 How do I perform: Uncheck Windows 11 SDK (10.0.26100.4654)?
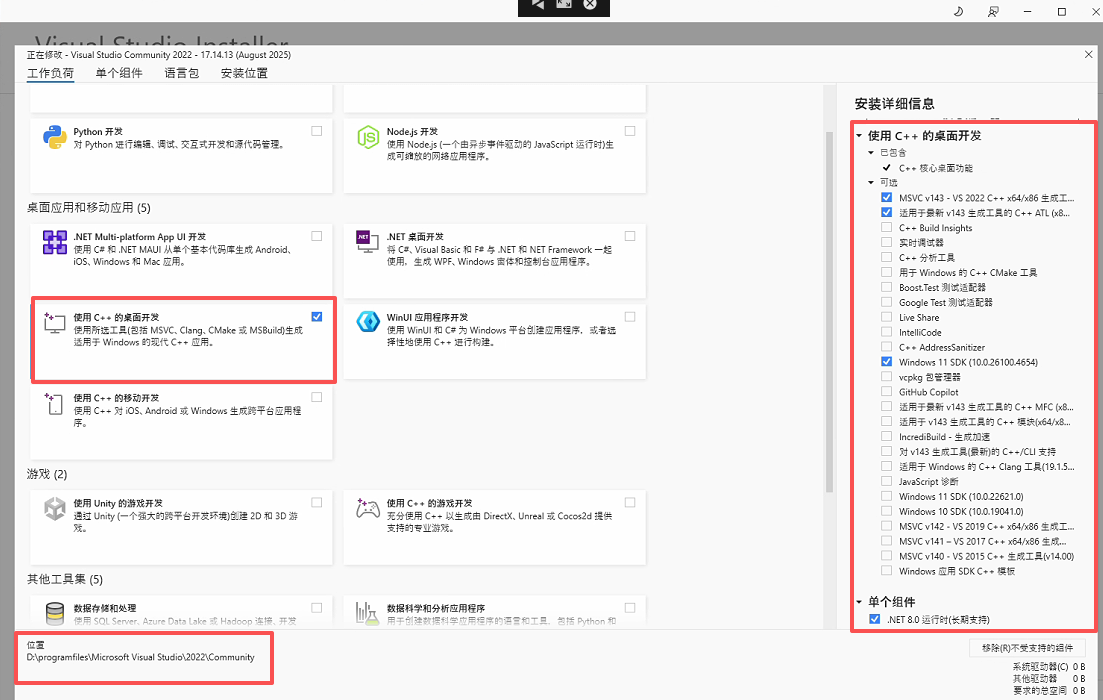point(886,362)
